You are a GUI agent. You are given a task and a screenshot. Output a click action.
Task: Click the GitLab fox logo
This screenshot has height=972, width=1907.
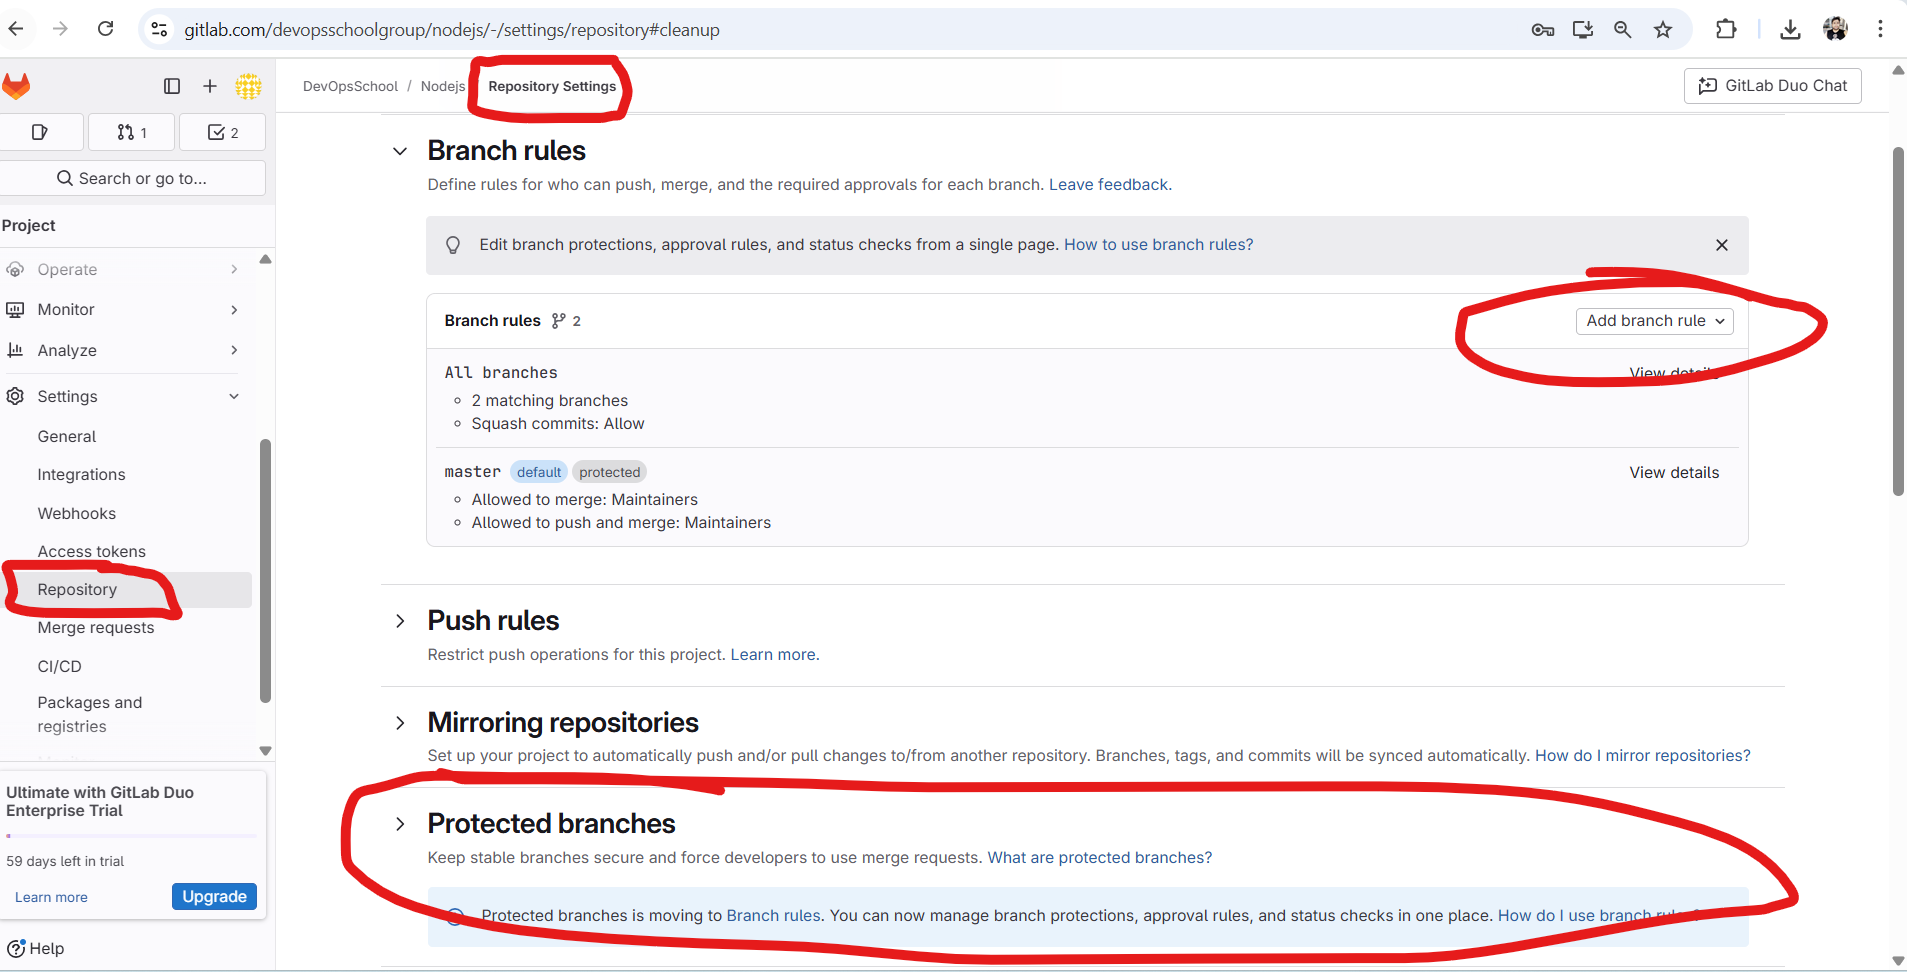(16, 86)
